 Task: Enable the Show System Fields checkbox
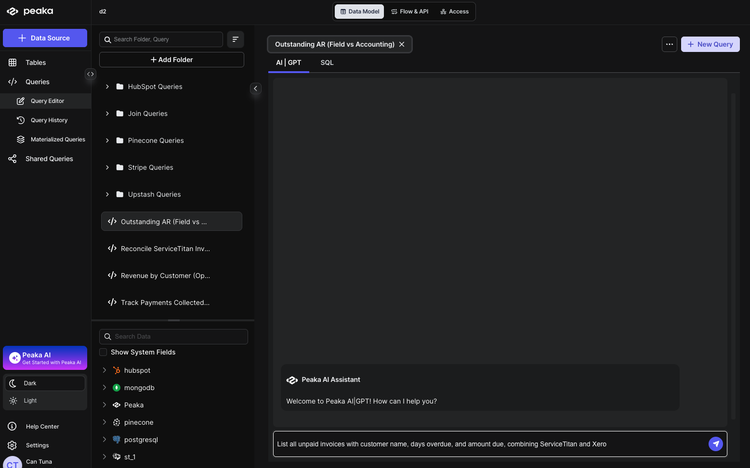[x=103, y=352]
